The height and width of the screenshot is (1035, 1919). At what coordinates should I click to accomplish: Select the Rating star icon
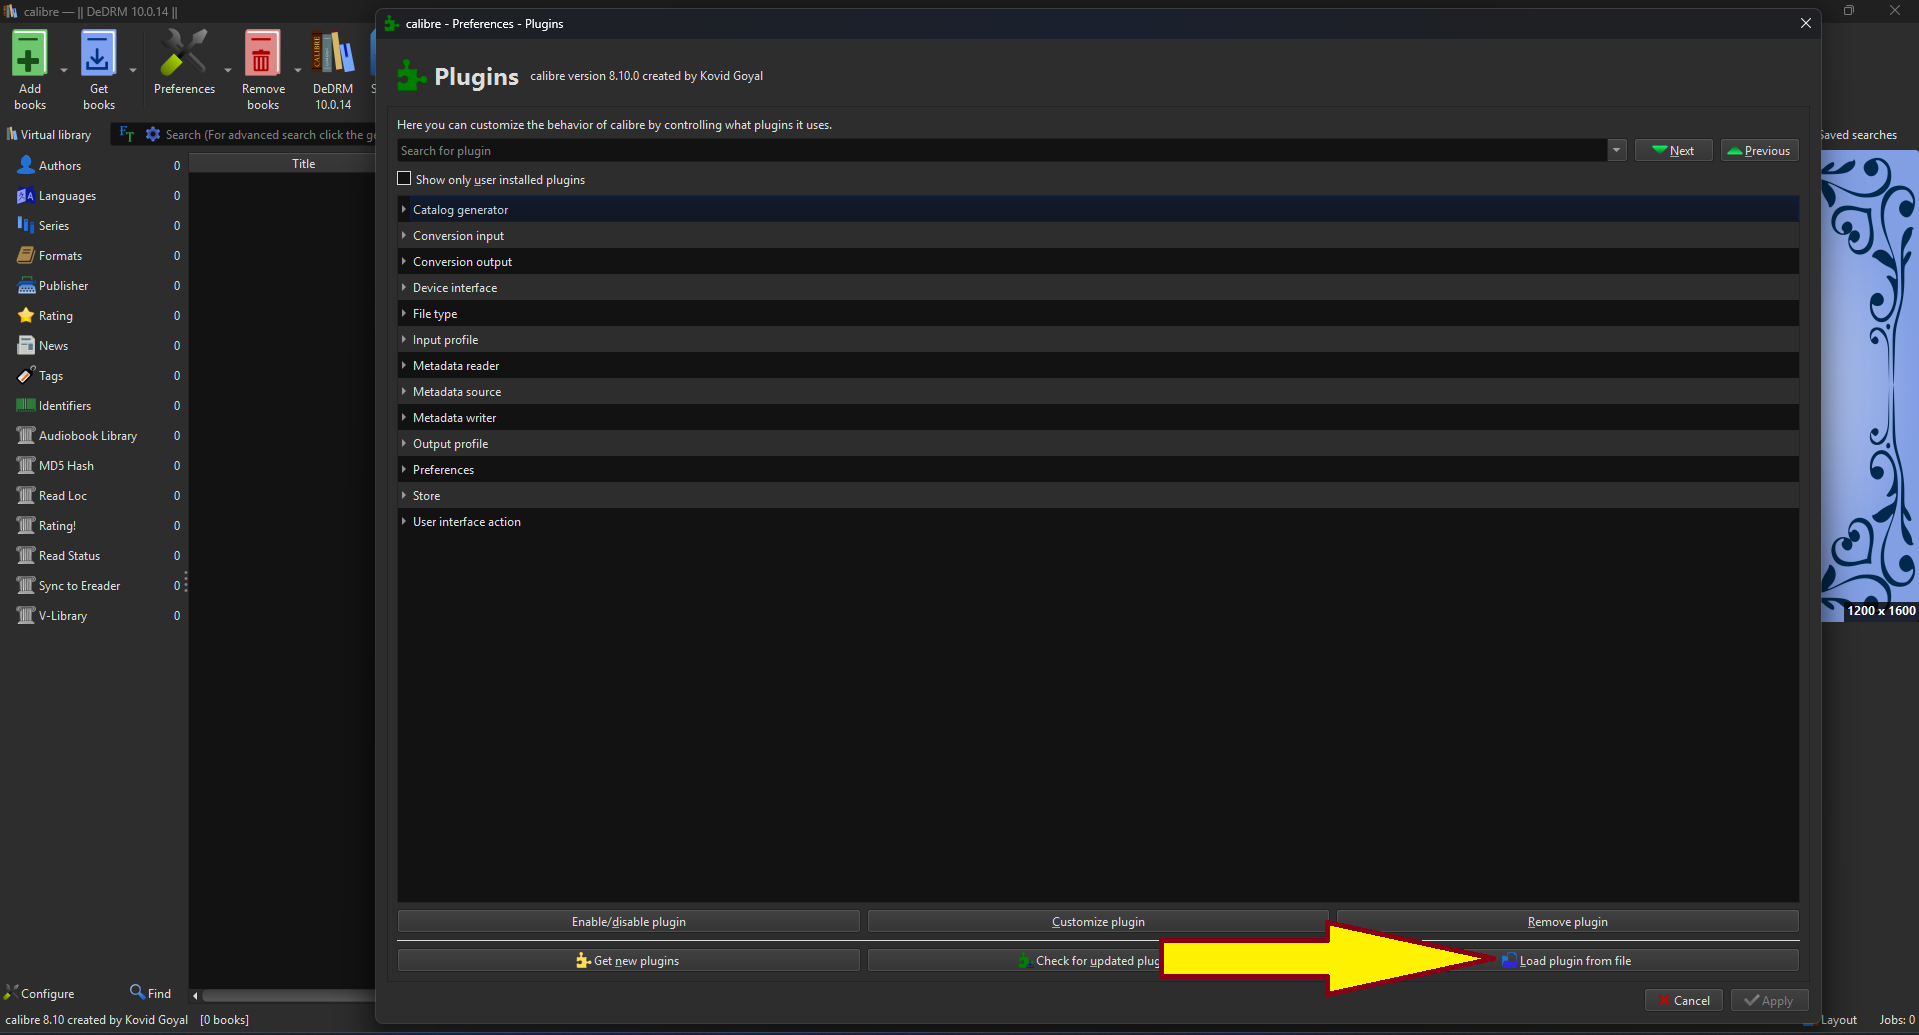click(x=26, y=316)
